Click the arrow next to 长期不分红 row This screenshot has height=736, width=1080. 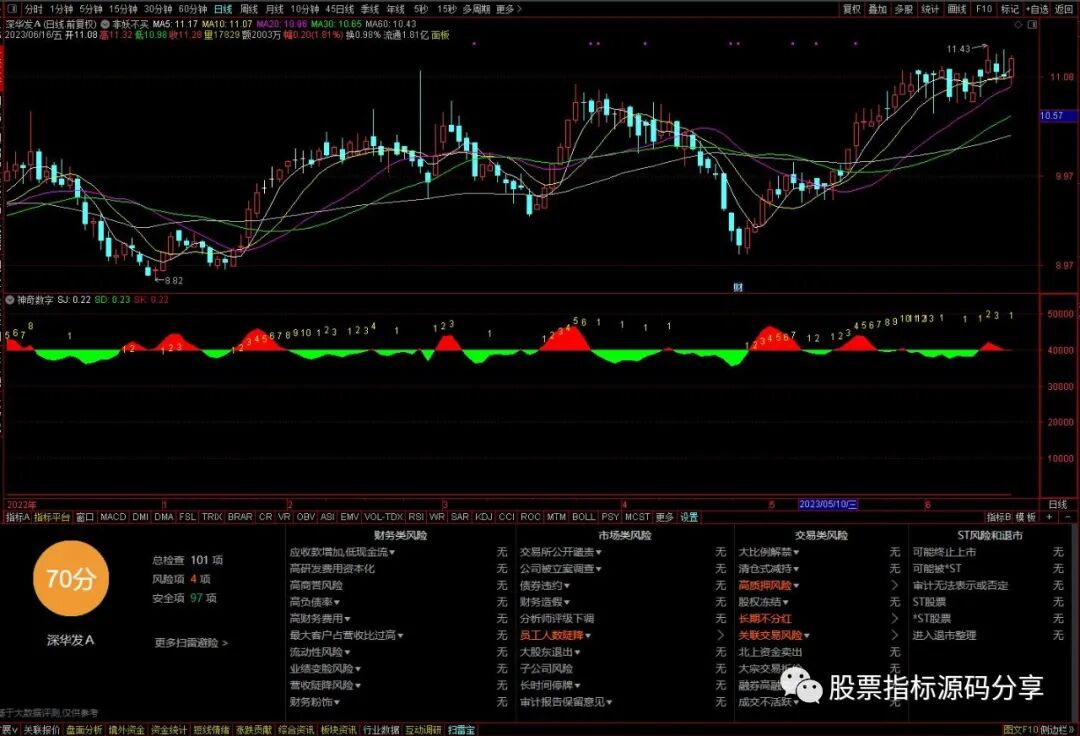point(895,618)
